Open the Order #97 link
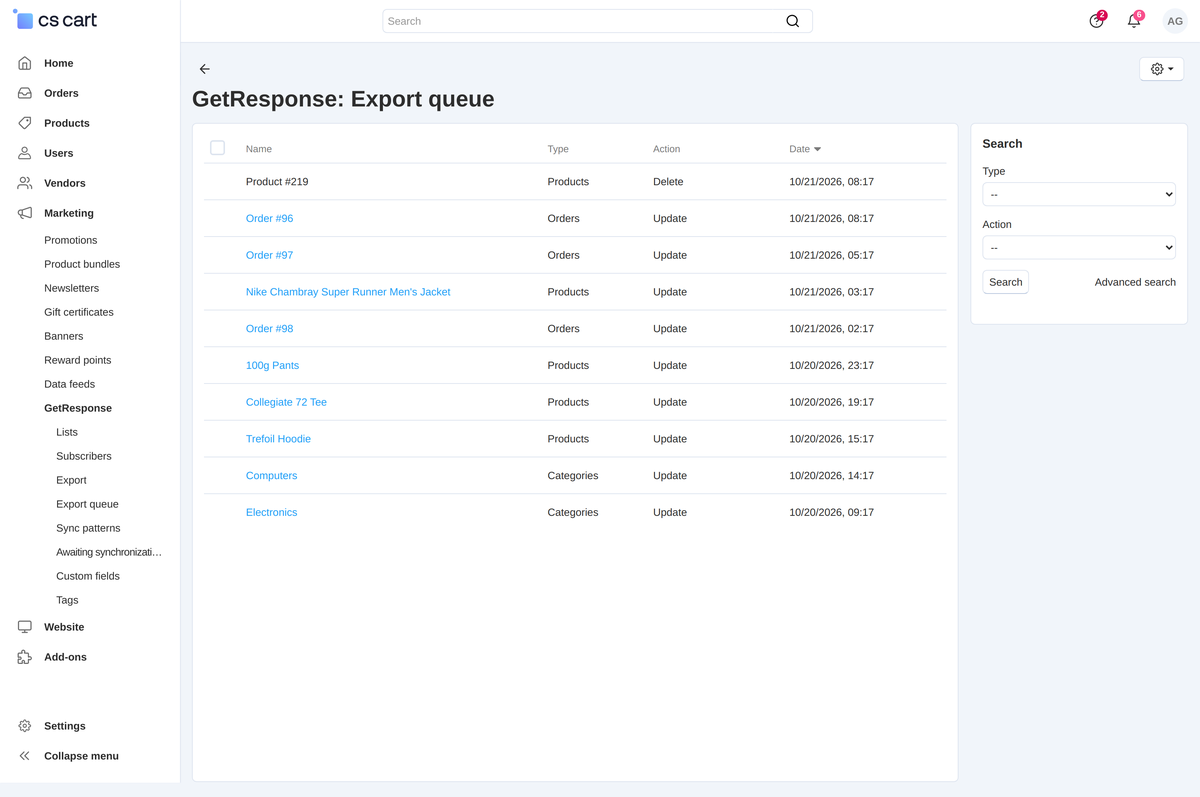 pyautogui.click(x=269, y=255)
